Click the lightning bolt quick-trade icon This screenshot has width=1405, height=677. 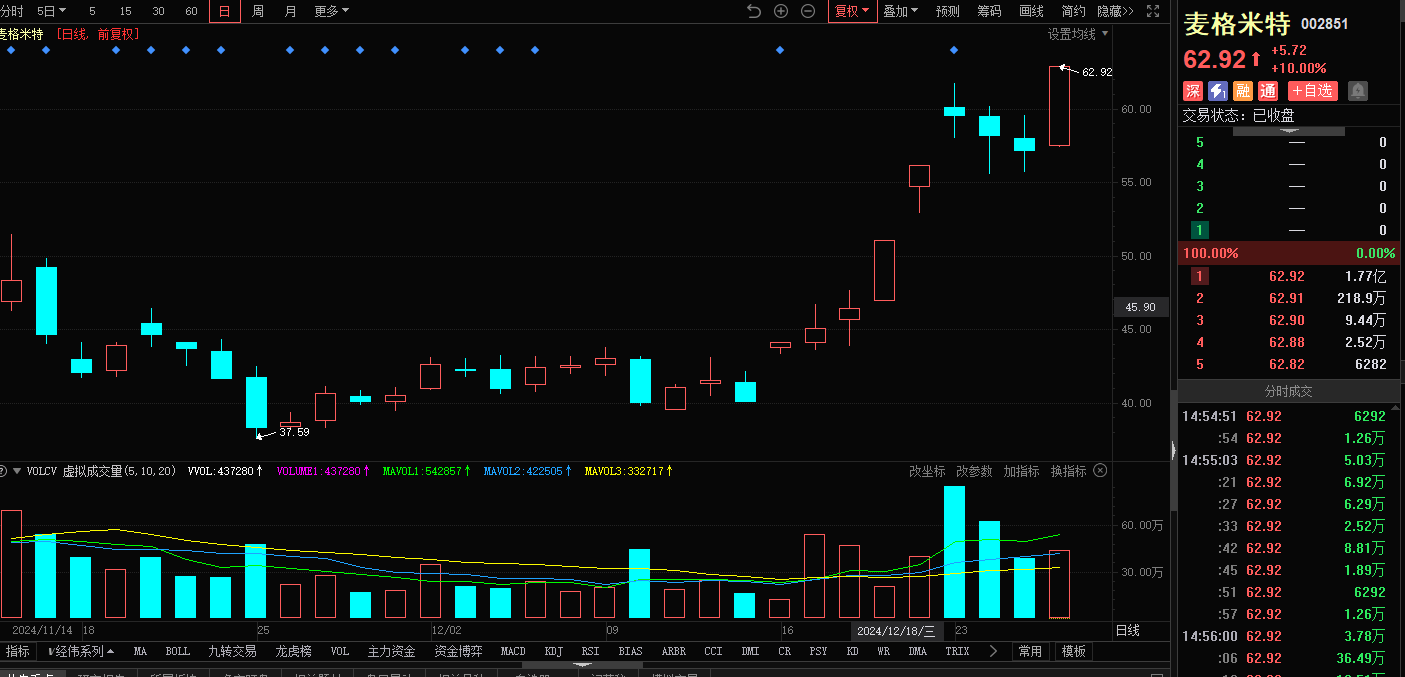click(1217, 91)
